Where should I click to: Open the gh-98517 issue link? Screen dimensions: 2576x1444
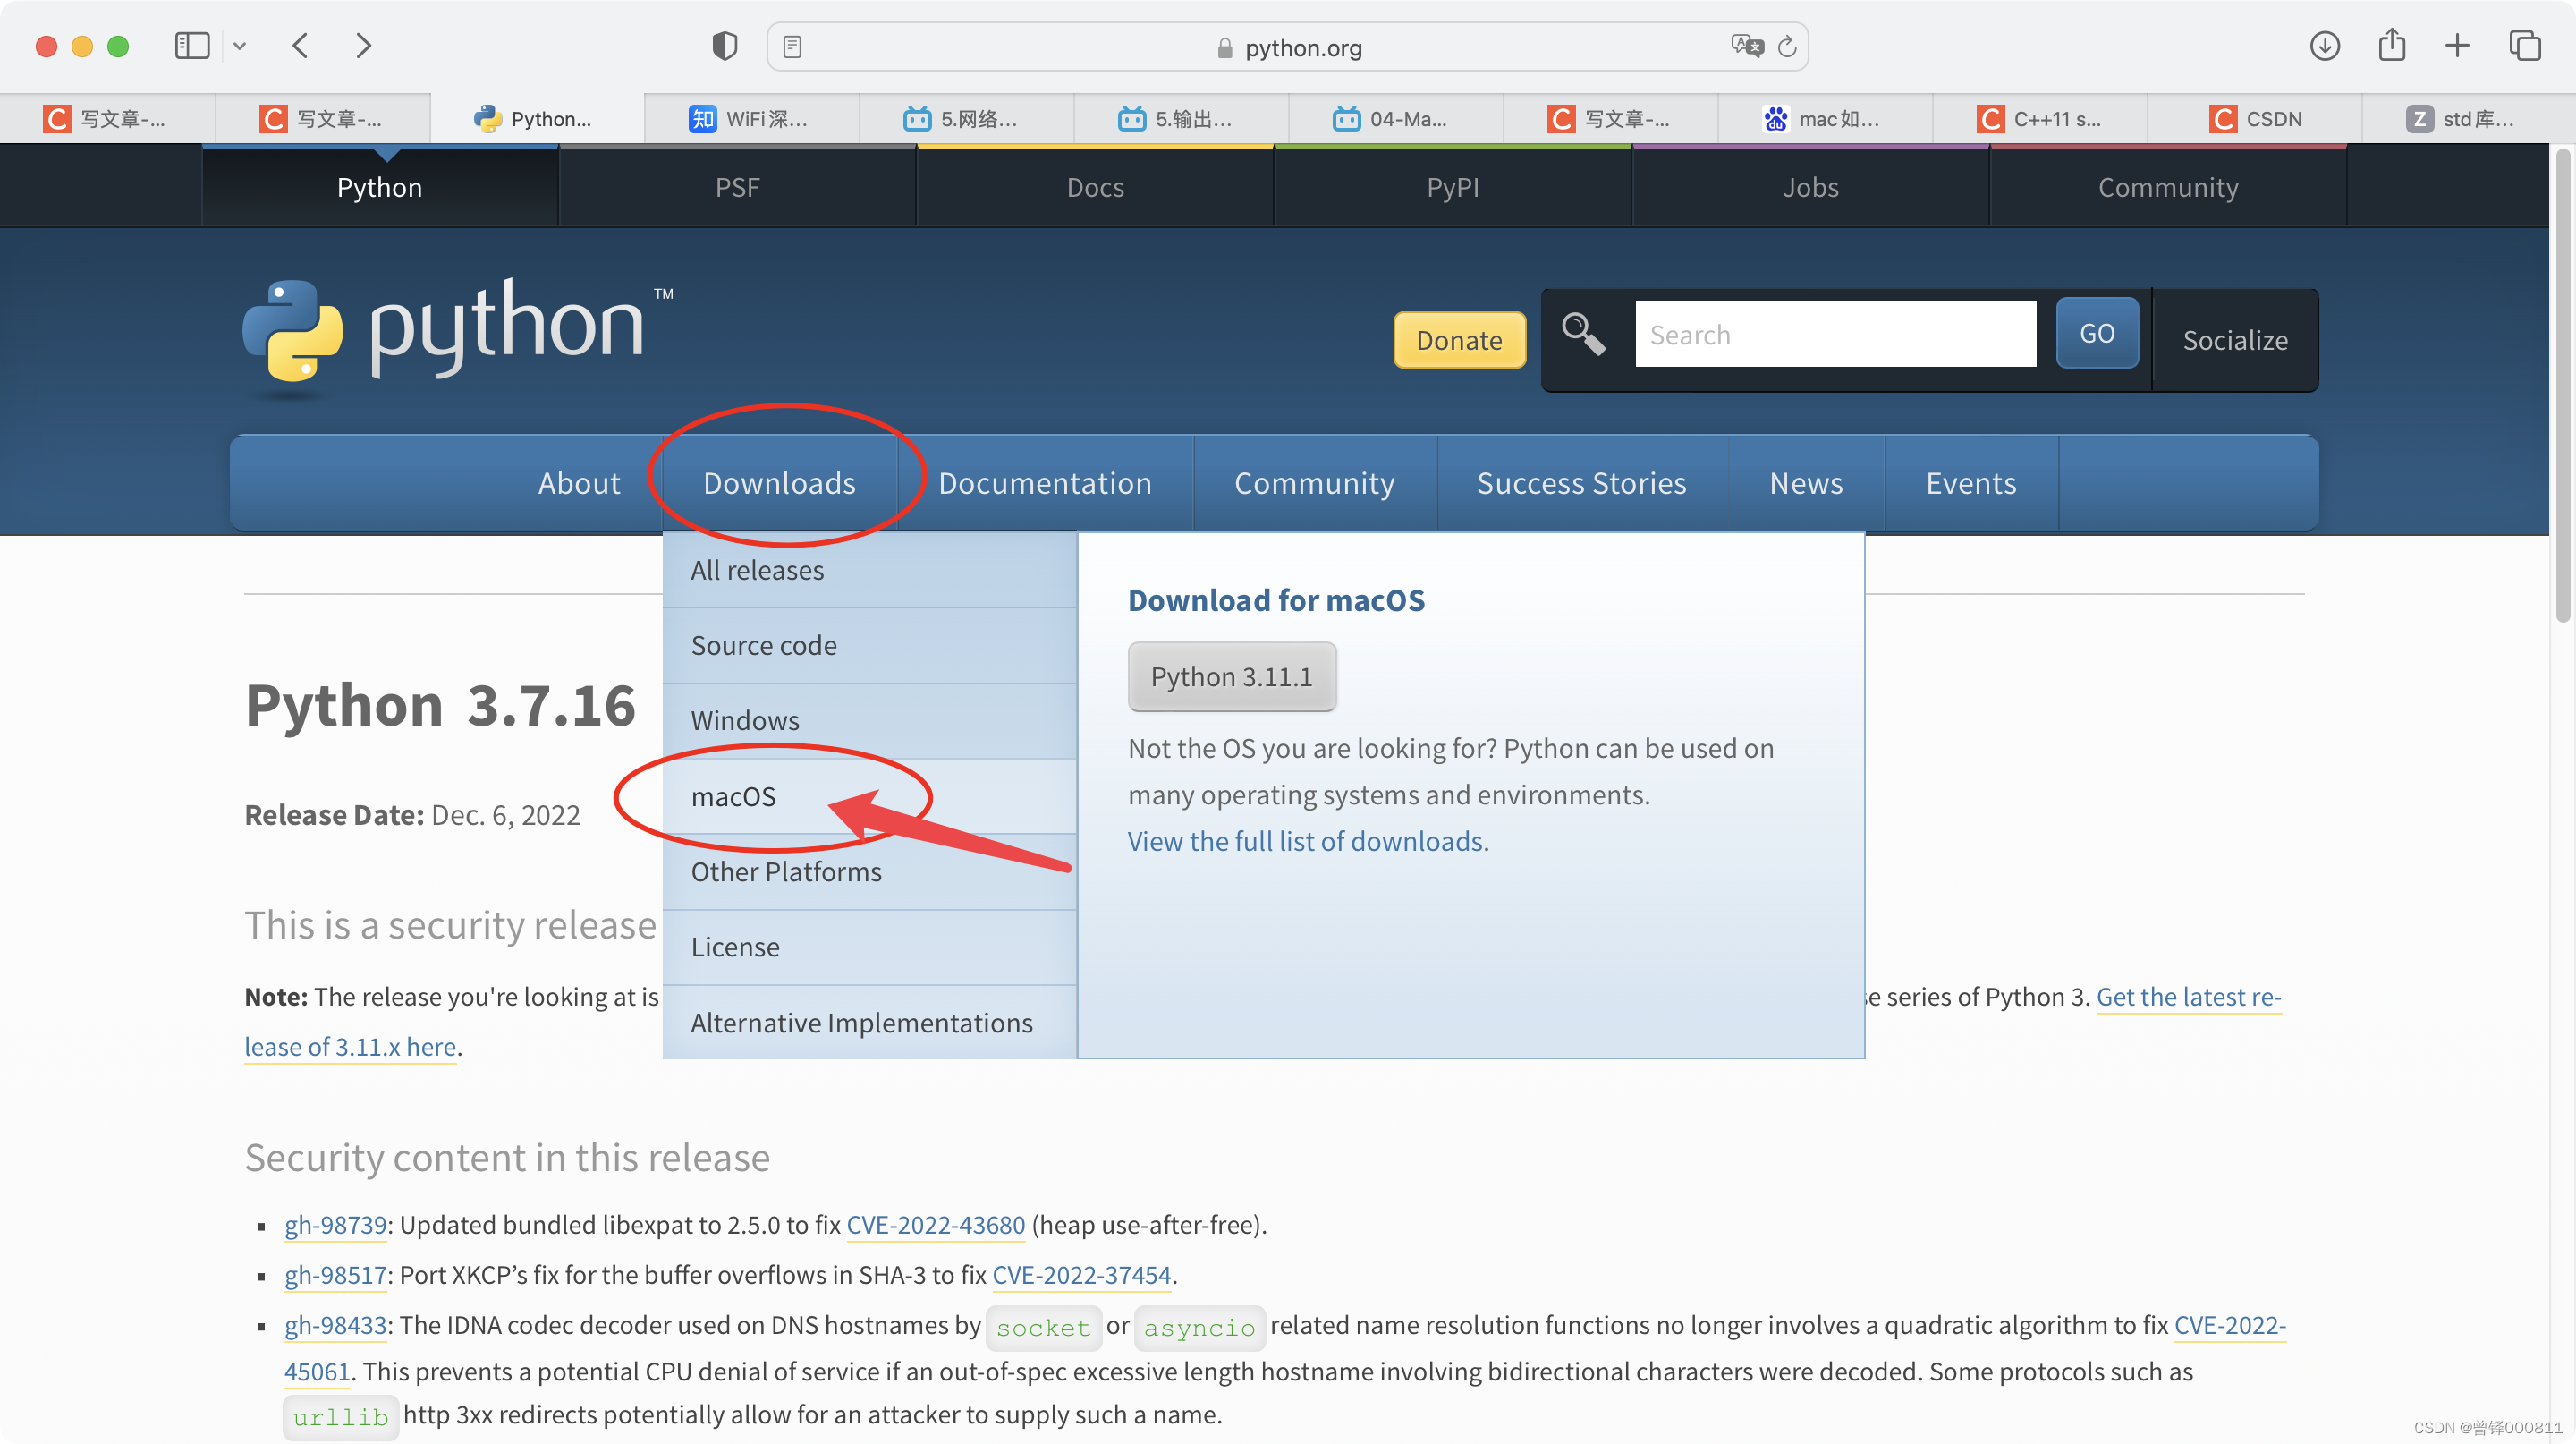click(335, 1274)
